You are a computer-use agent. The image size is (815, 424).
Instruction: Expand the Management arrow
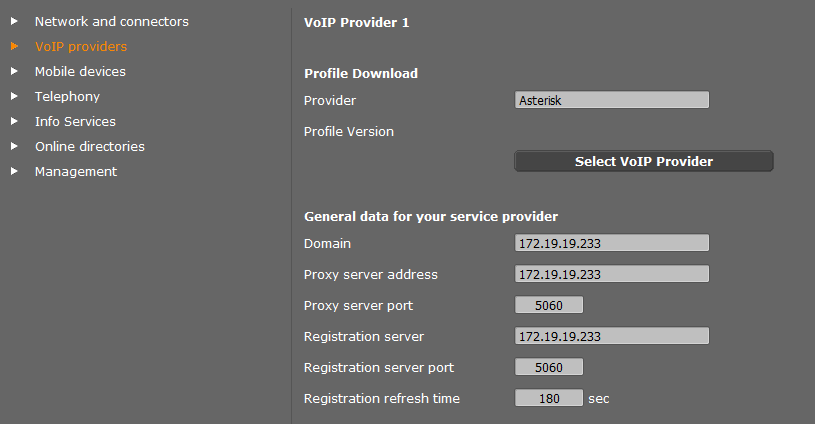(x=14, y=171)
